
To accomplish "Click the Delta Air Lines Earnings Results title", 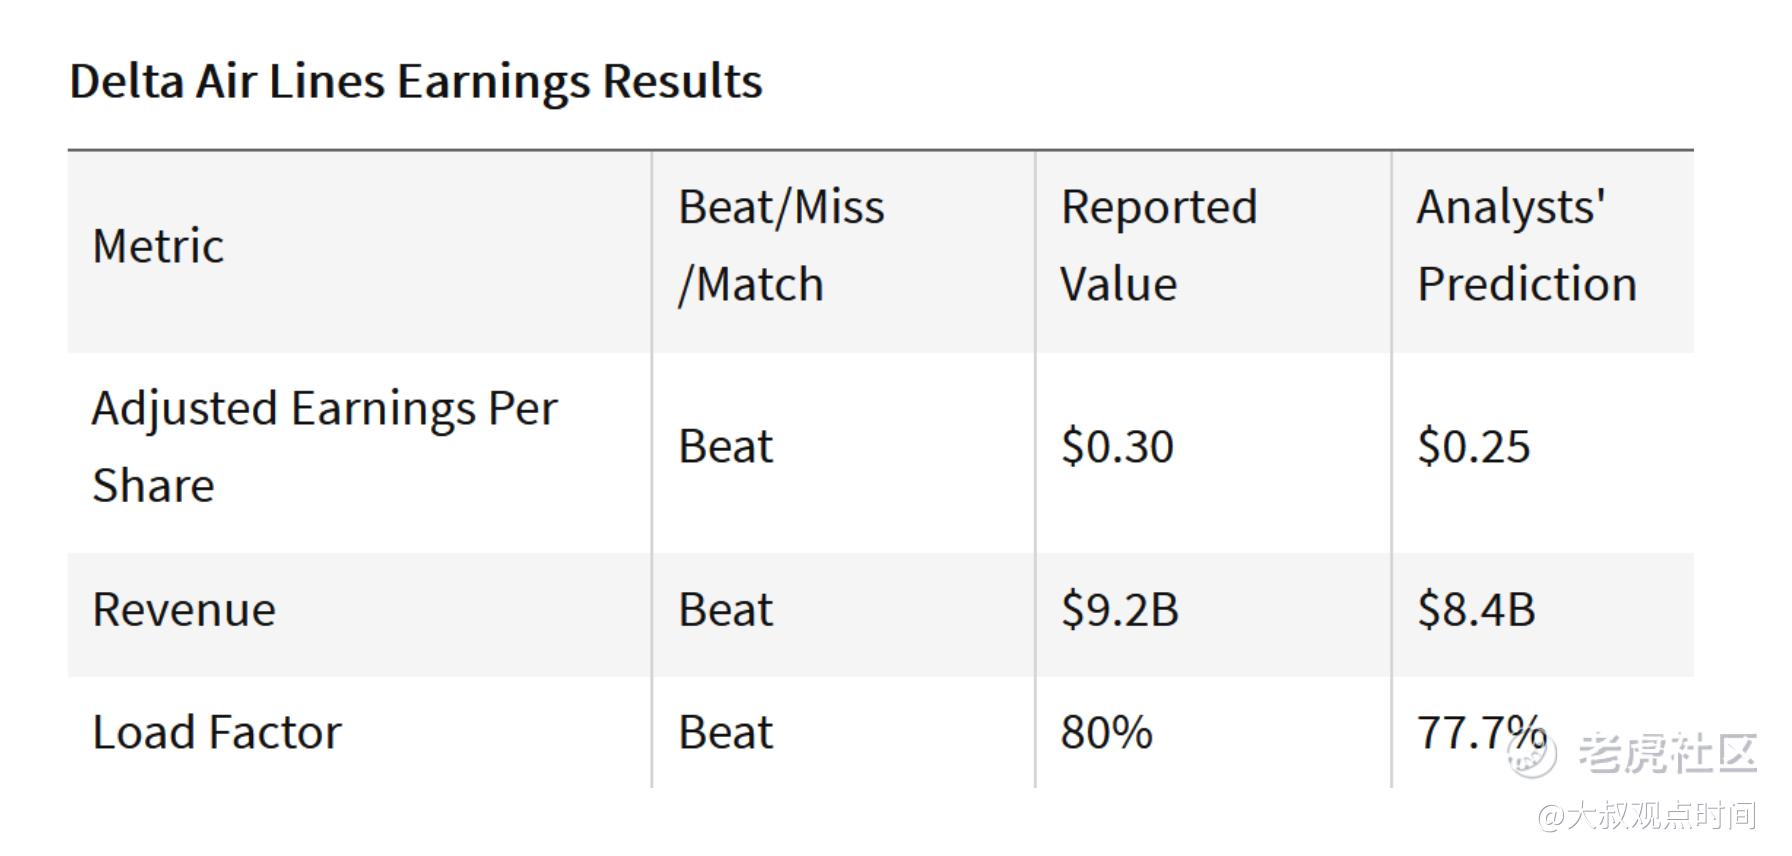I will click(x=415, y=81).
